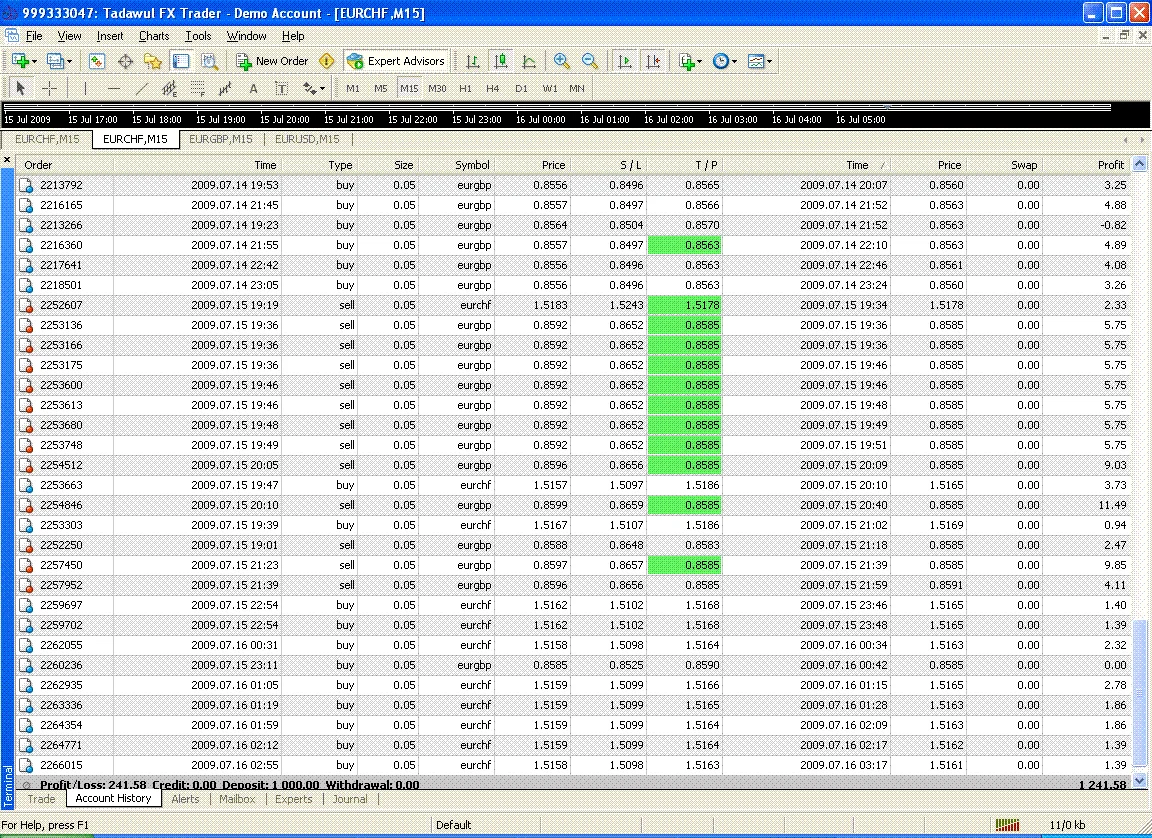Click the Zoom Out magnifier icon
The image size is (1152, 838).
pos(590,61)
